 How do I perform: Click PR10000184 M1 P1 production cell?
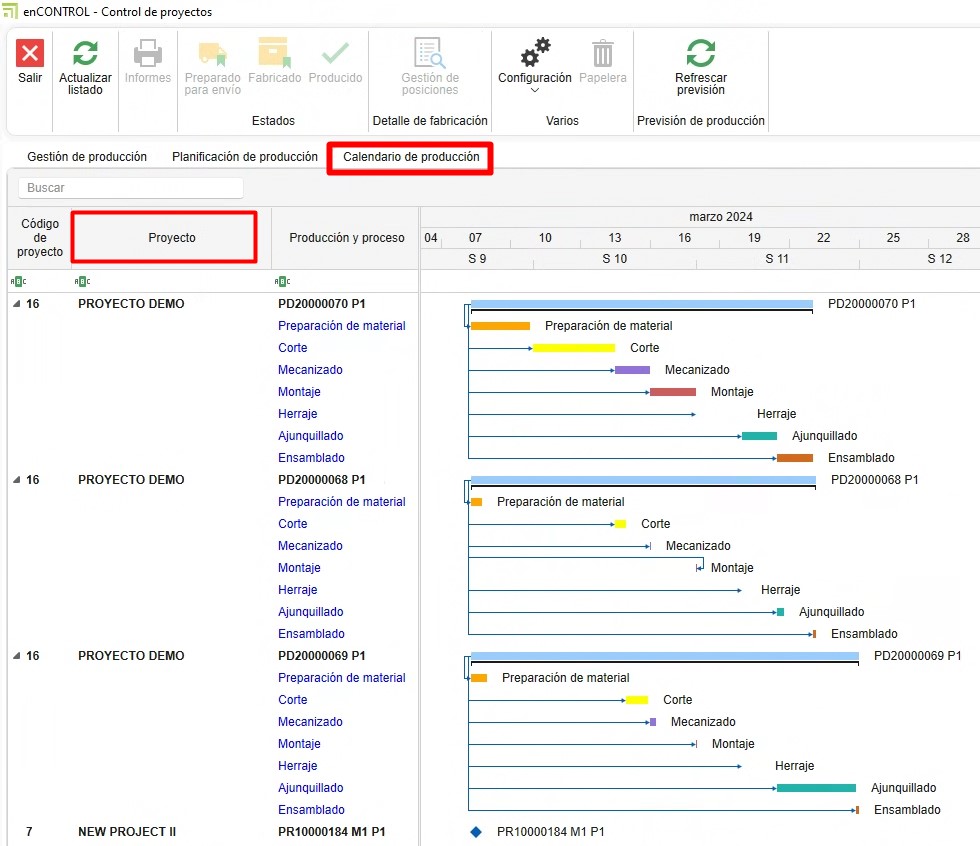(332, 832)
